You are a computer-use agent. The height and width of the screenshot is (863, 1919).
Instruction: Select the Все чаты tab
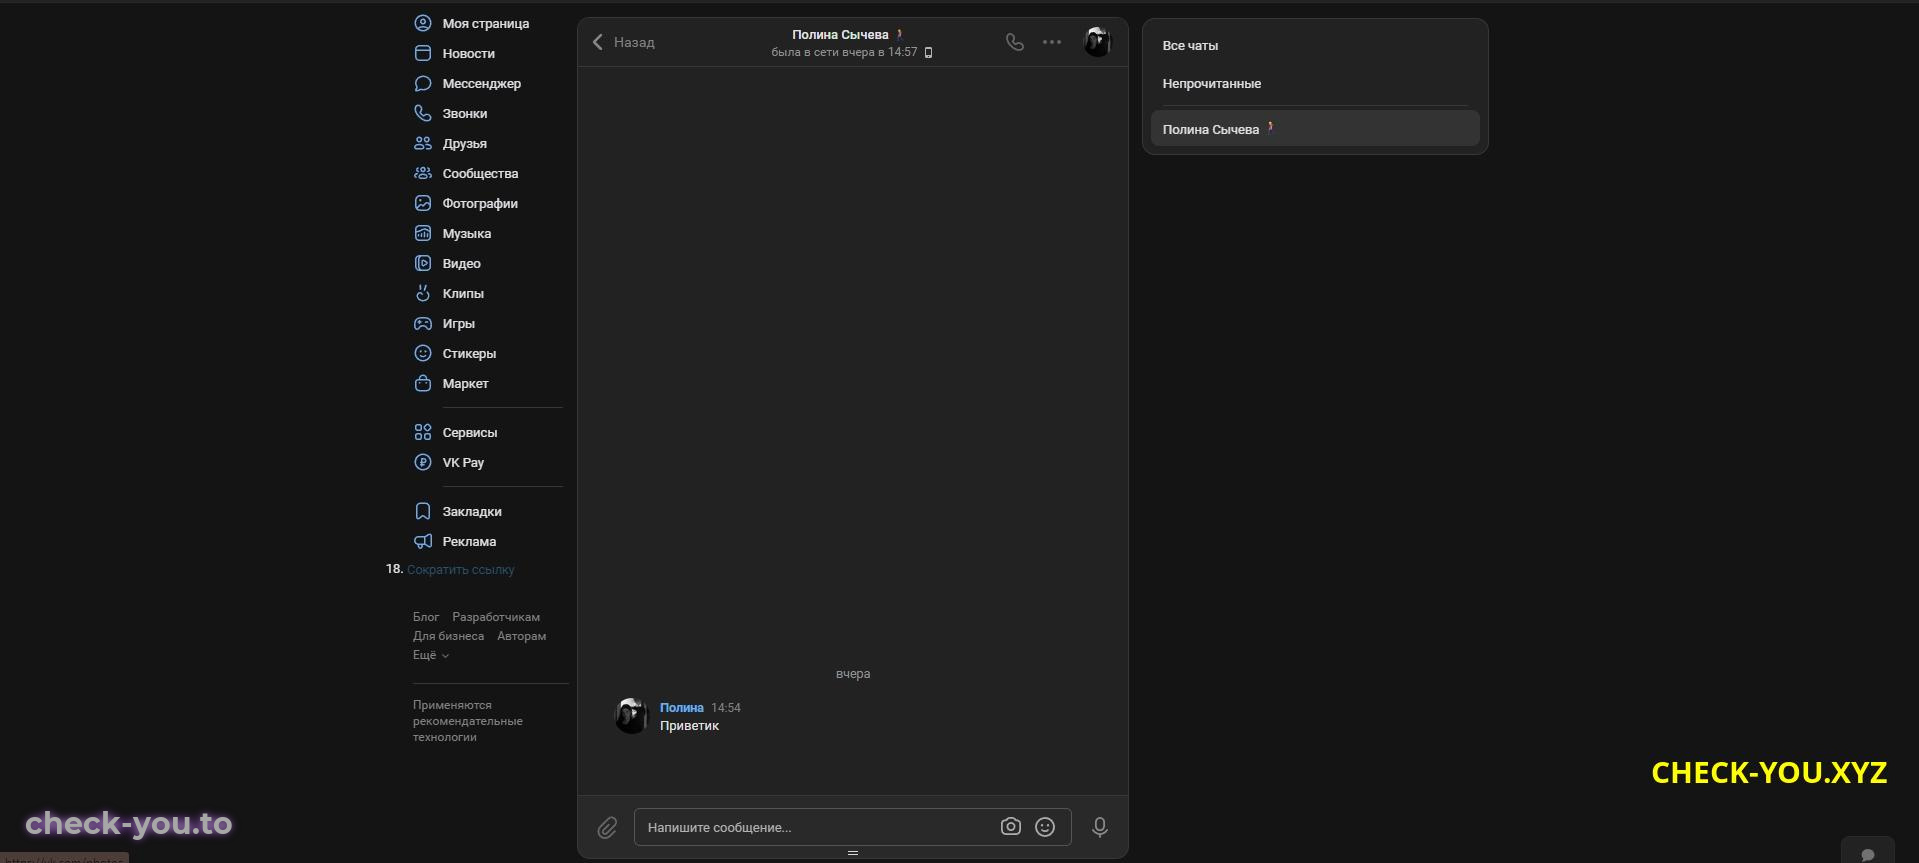coord(1190,46)
